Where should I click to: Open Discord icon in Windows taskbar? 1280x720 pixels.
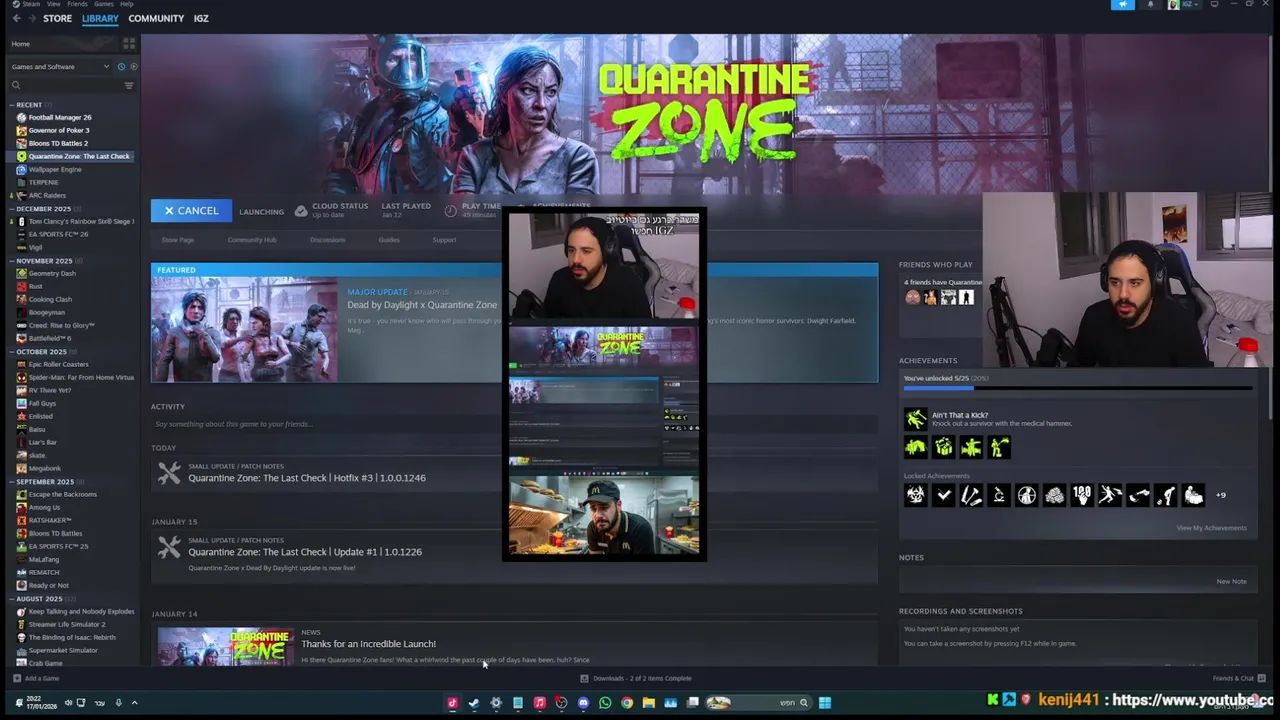point(583,703)
